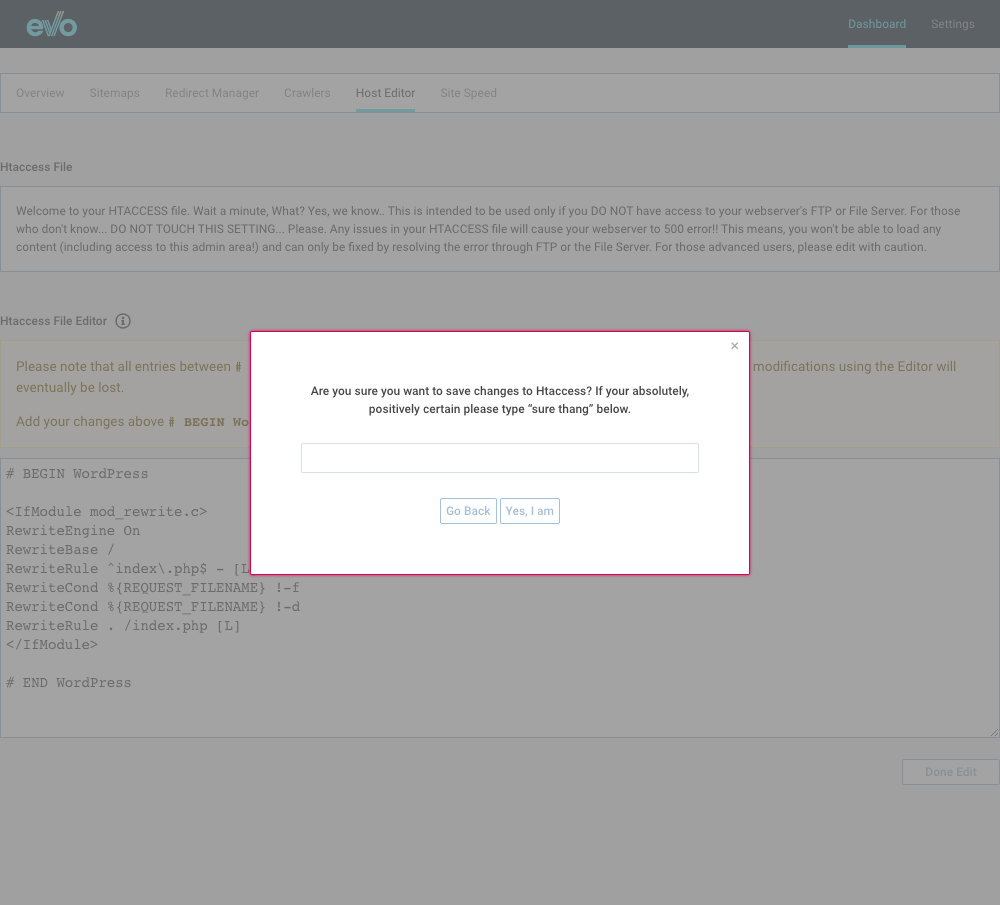
Task: Click the '# BEGIN WordPress' editor line
Action: click(77, 474)
